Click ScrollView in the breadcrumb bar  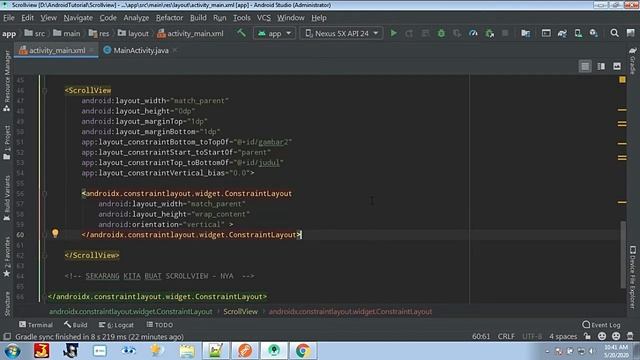pos(240,311)
